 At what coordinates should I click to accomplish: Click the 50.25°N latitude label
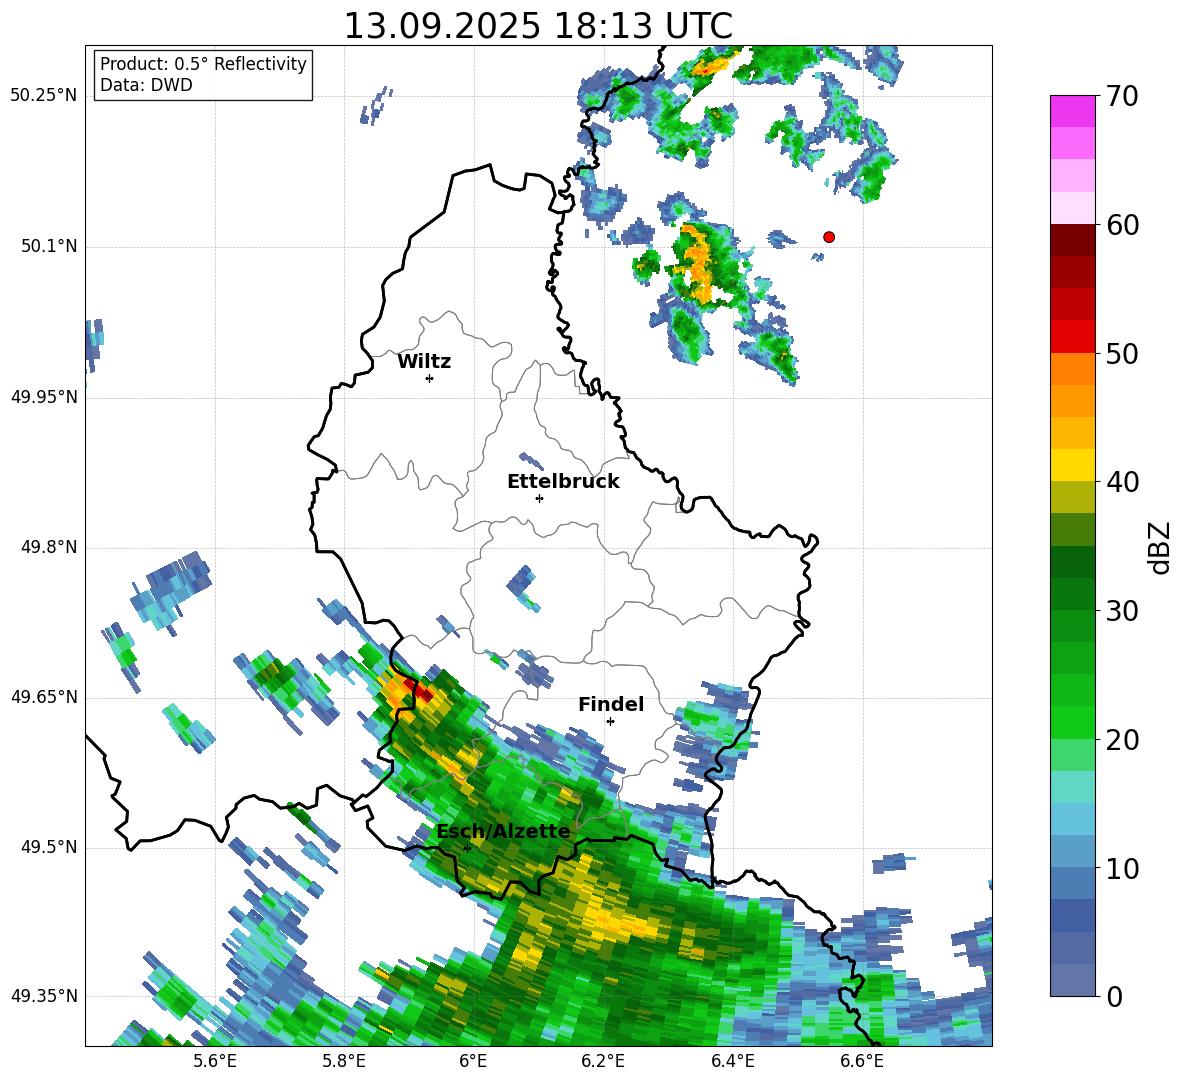click(44, 96)
